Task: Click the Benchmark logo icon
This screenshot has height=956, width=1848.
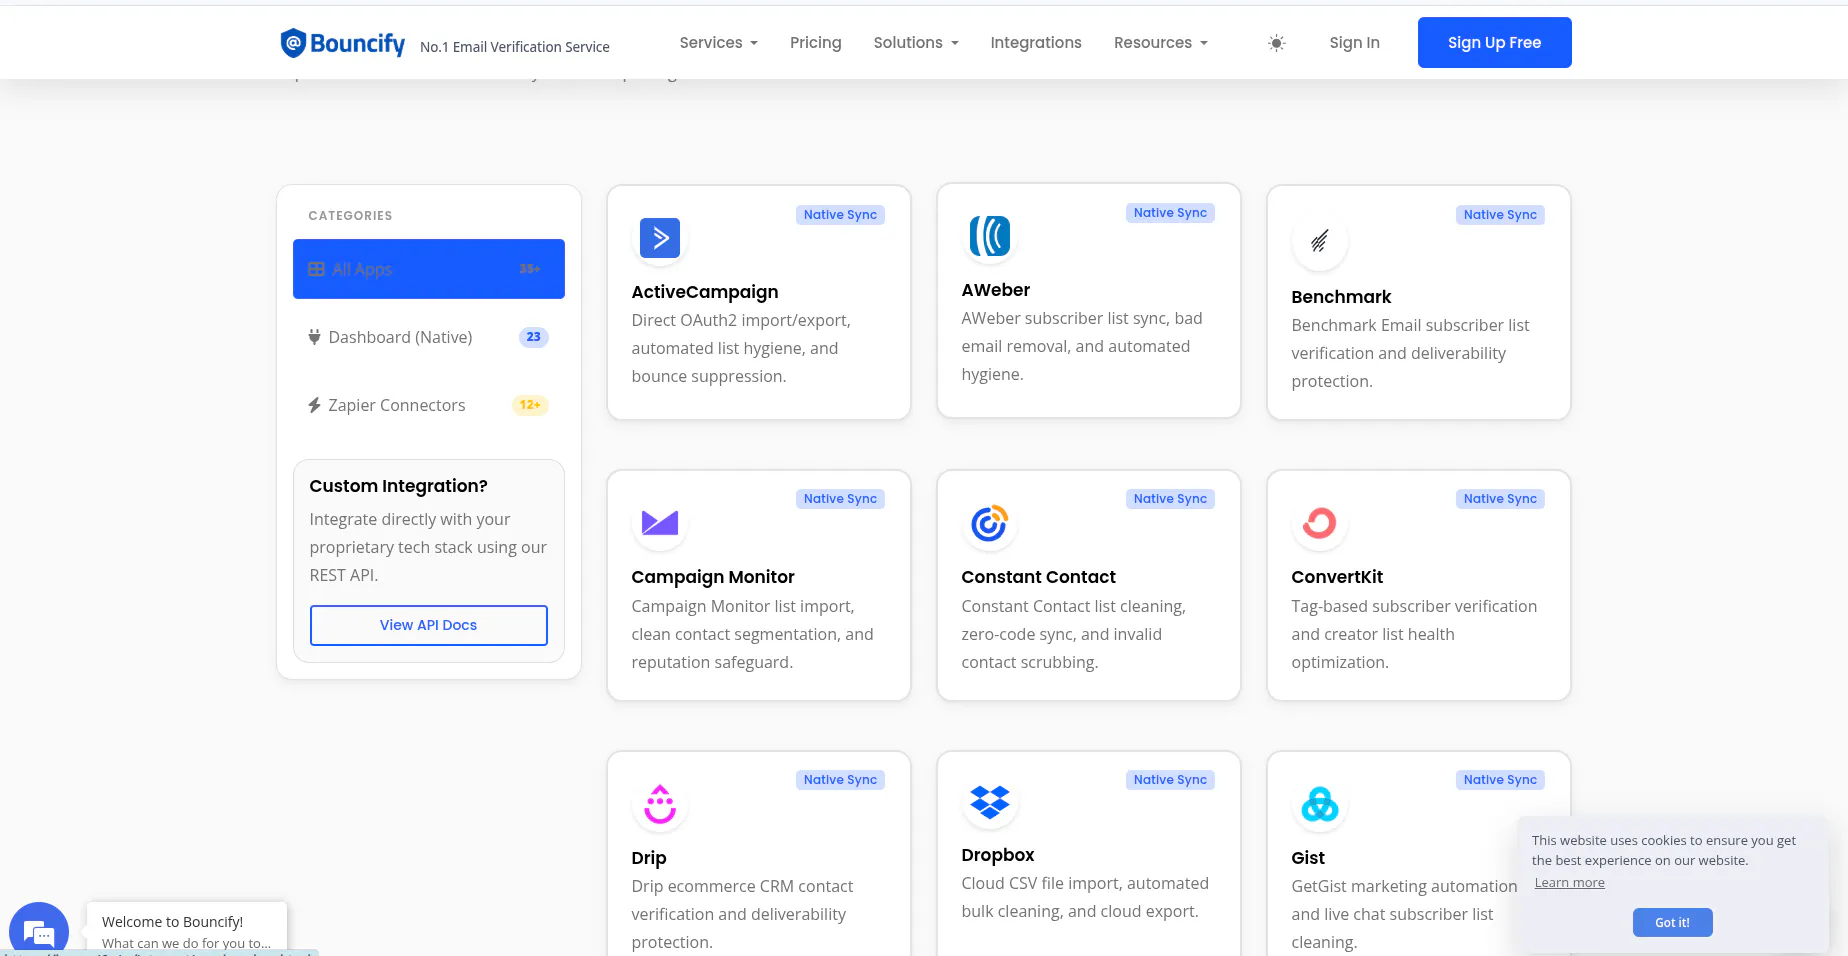Action: click(x=1320, y=241)
